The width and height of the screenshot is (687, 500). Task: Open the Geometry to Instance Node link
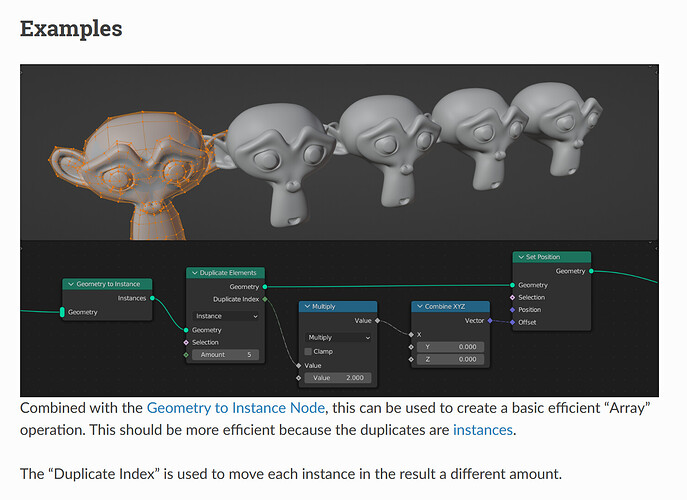click(236, 408)
